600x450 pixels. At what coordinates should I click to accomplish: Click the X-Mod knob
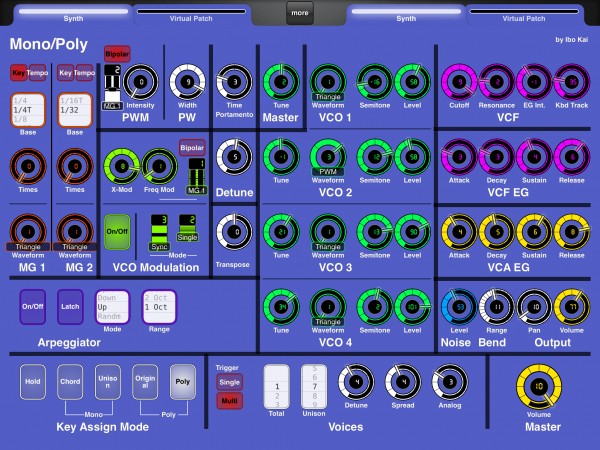pyautogui.click(x=122, y=166)
